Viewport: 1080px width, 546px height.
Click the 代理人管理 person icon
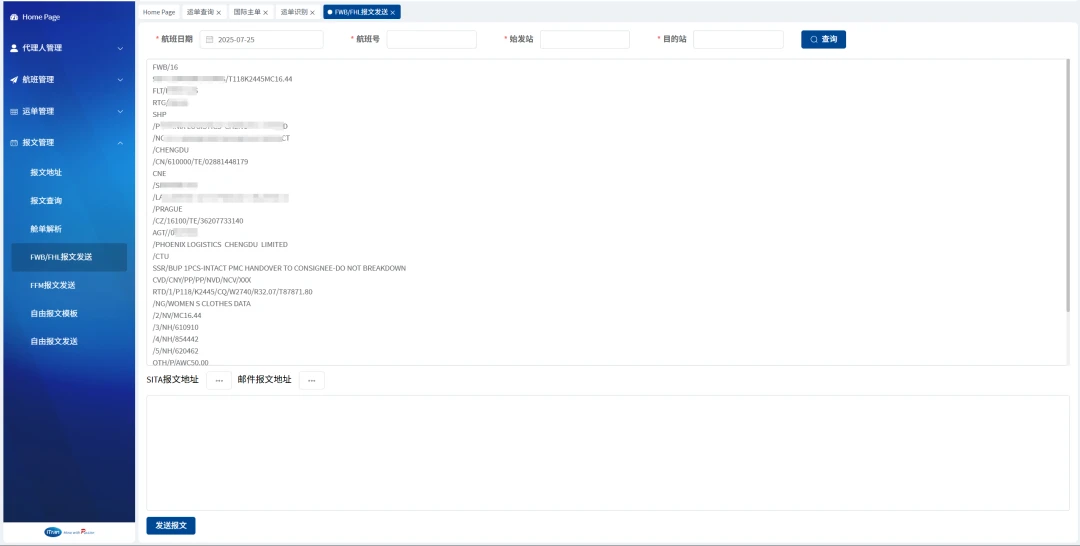(x=14, y=48)
